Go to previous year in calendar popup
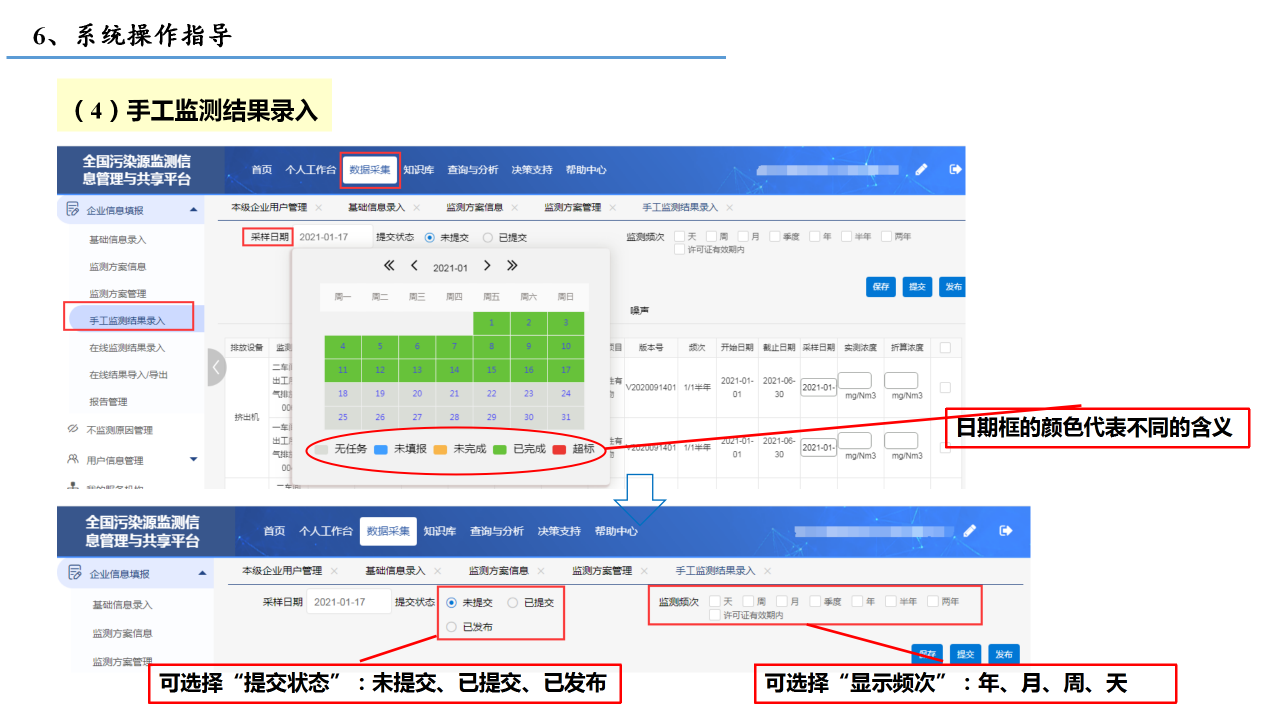 389,266
